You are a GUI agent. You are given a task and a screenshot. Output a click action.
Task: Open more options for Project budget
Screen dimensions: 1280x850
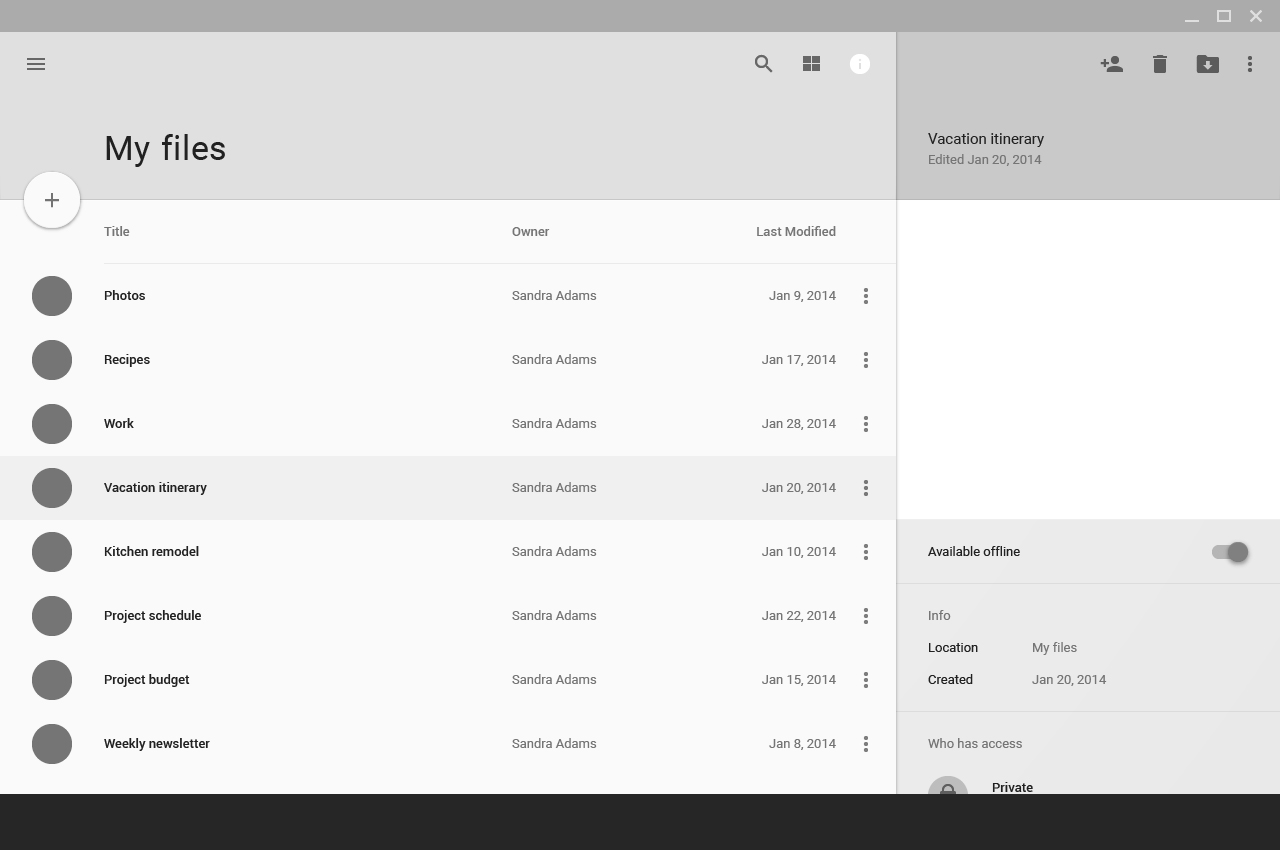click(865, 680)
